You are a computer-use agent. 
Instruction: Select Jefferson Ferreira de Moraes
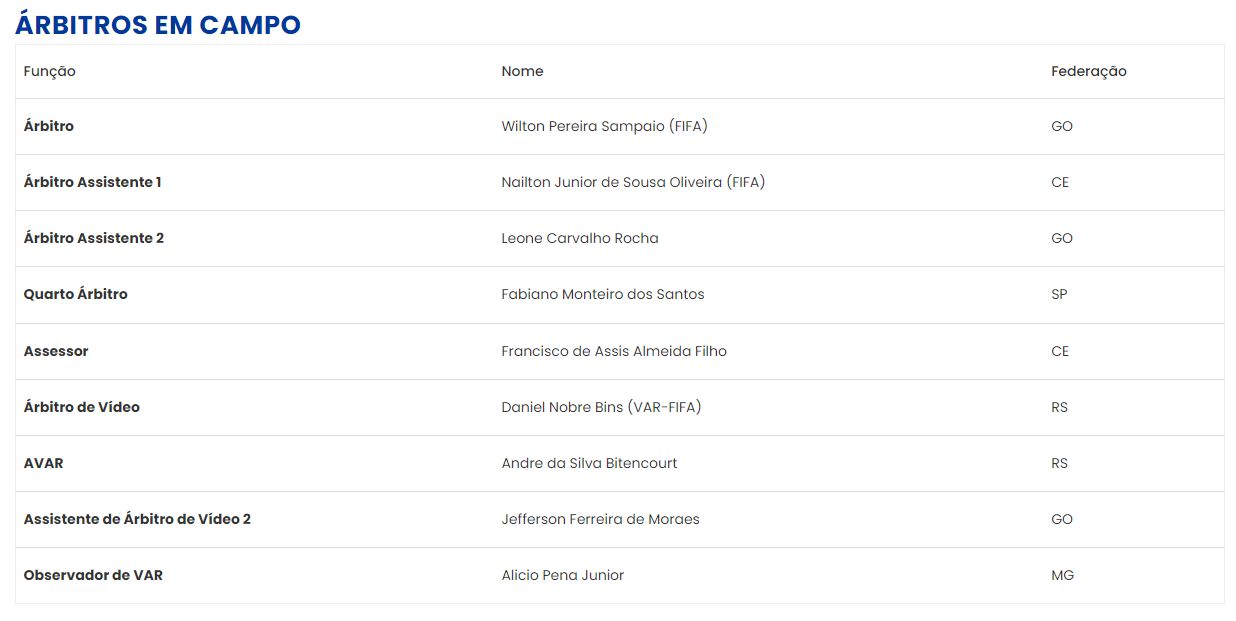tap(601, 519)
